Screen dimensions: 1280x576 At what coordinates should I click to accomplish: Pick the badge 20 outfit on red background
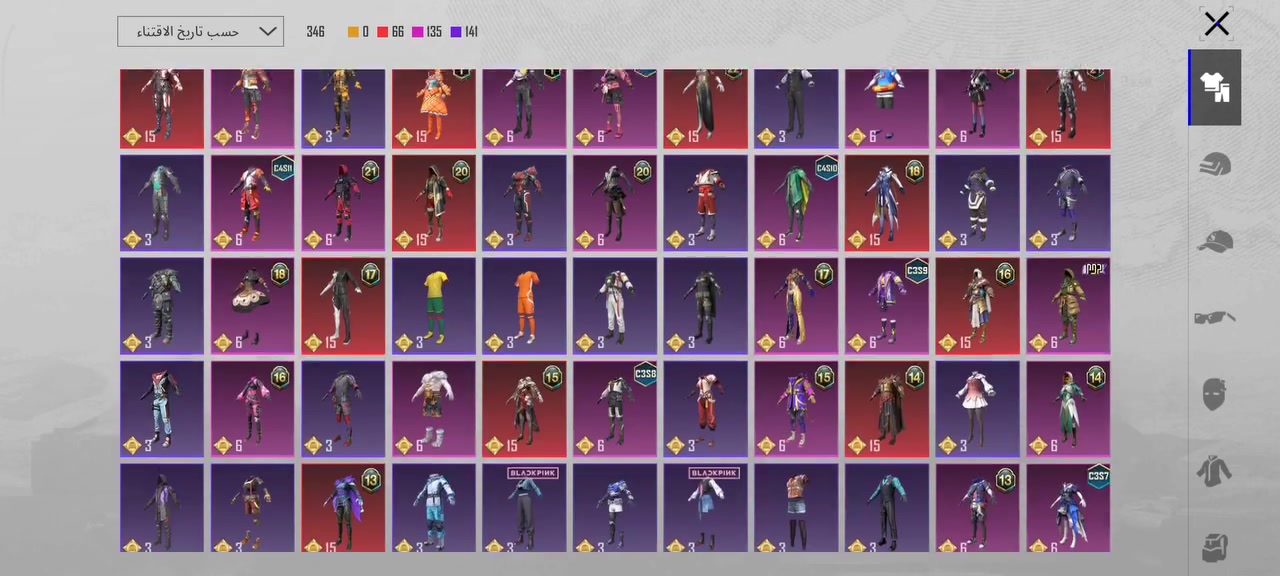point(434,203)
